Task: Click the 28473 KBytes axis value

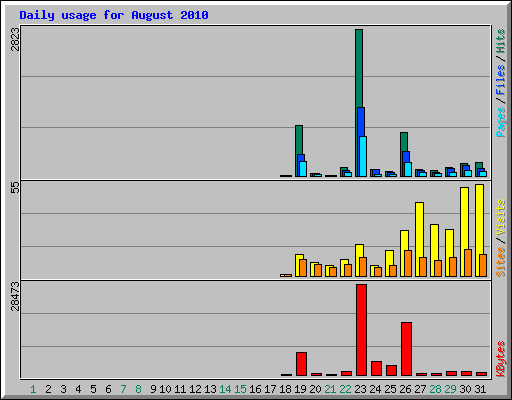Action: click(x=15, y=296)
